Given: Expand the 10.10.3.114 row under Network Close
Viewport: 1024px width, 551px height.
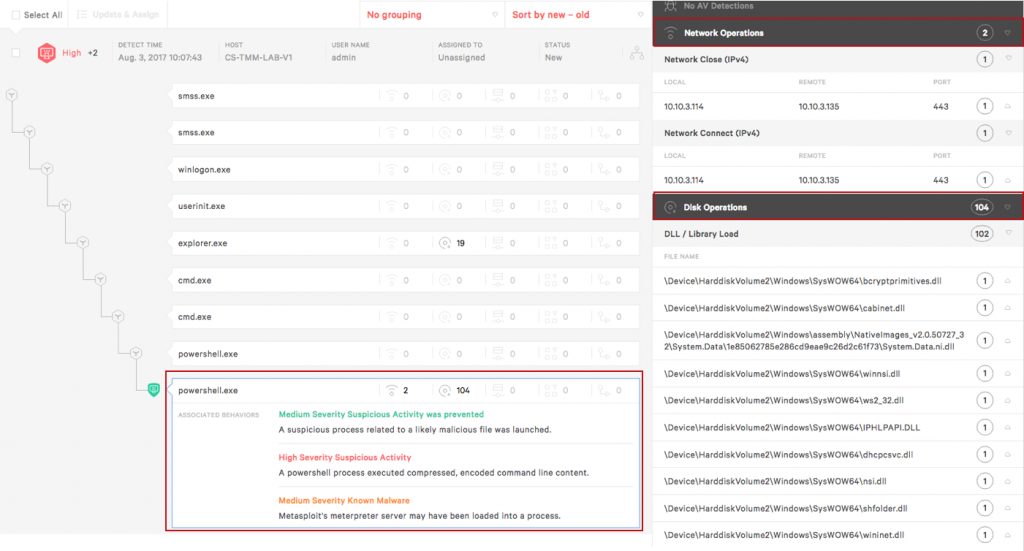Looking at the screenshot, I should [x=1008, y=106].
